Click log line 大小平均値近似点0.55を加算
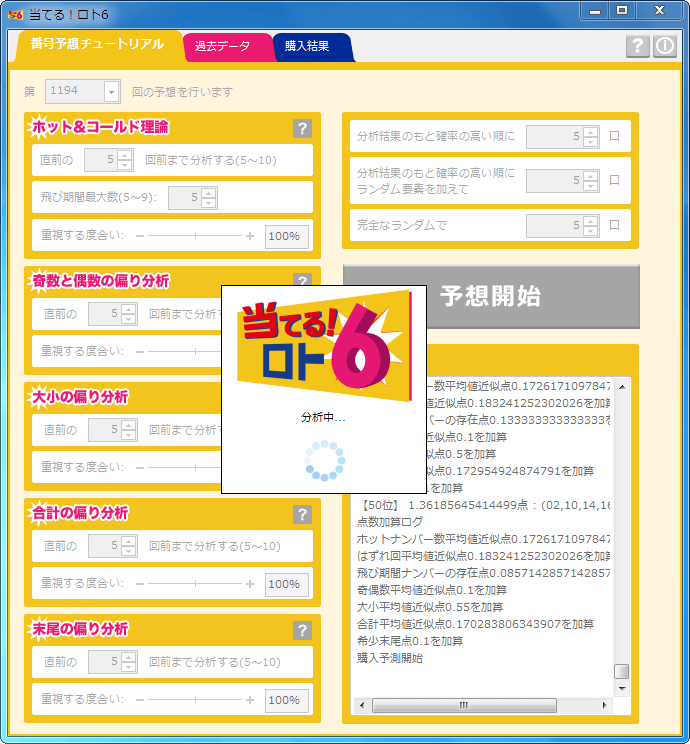Image resolution: width=690 pixels, height=744 pixels. [x=429, y=607]
